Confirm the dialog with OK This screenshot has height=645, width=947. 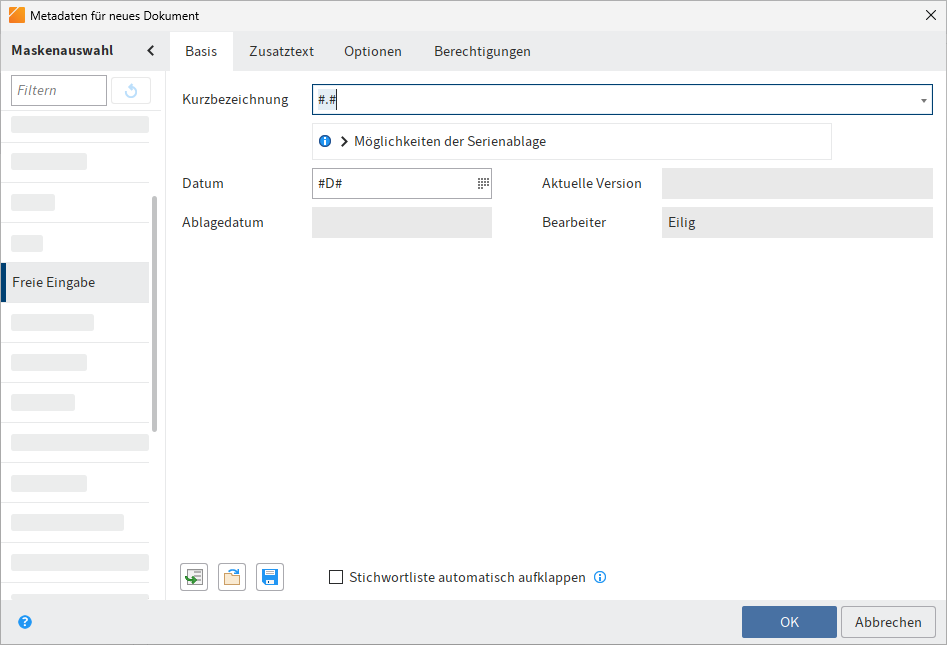point(789,621)
